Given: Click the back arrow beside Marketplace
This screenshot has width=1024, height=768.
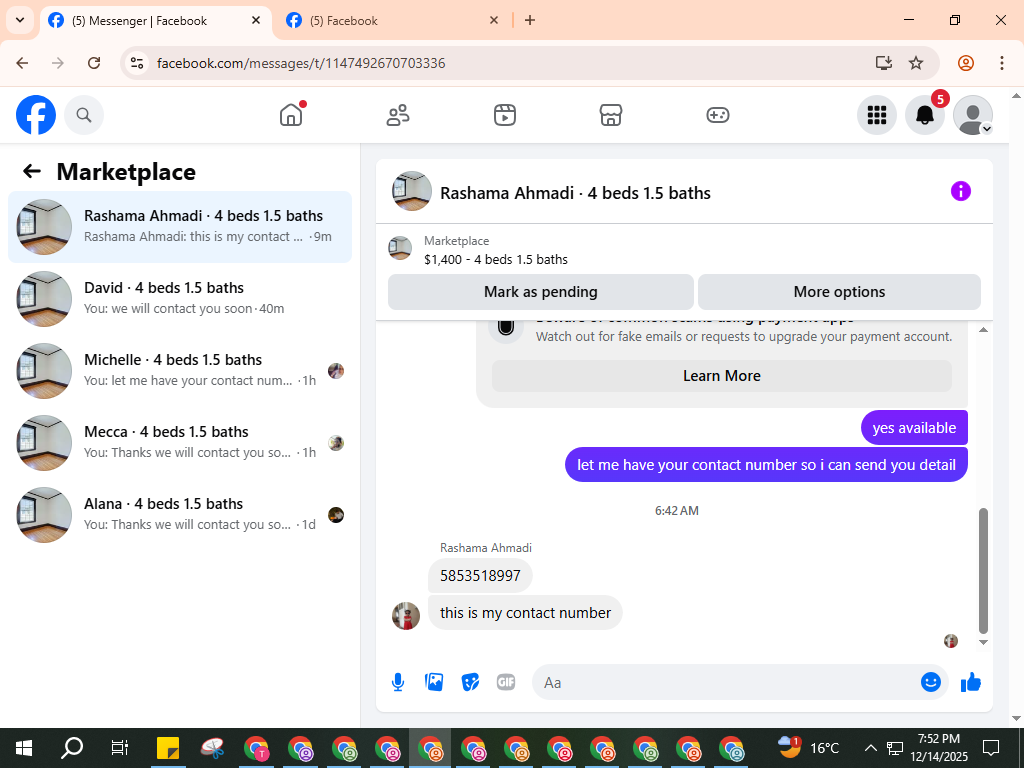Looking at the screenshot, I should (32, 171).
